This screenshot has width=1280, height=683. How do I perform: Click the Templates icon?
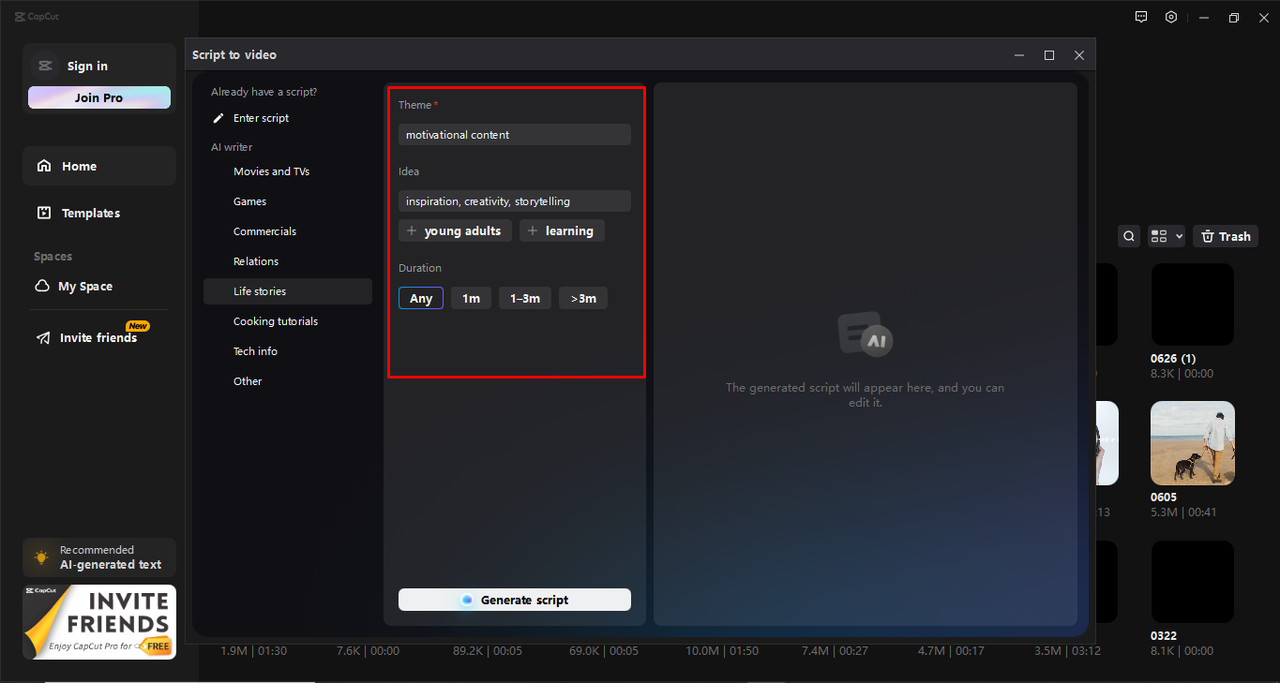pyautogui.click(x=44, y=213)
